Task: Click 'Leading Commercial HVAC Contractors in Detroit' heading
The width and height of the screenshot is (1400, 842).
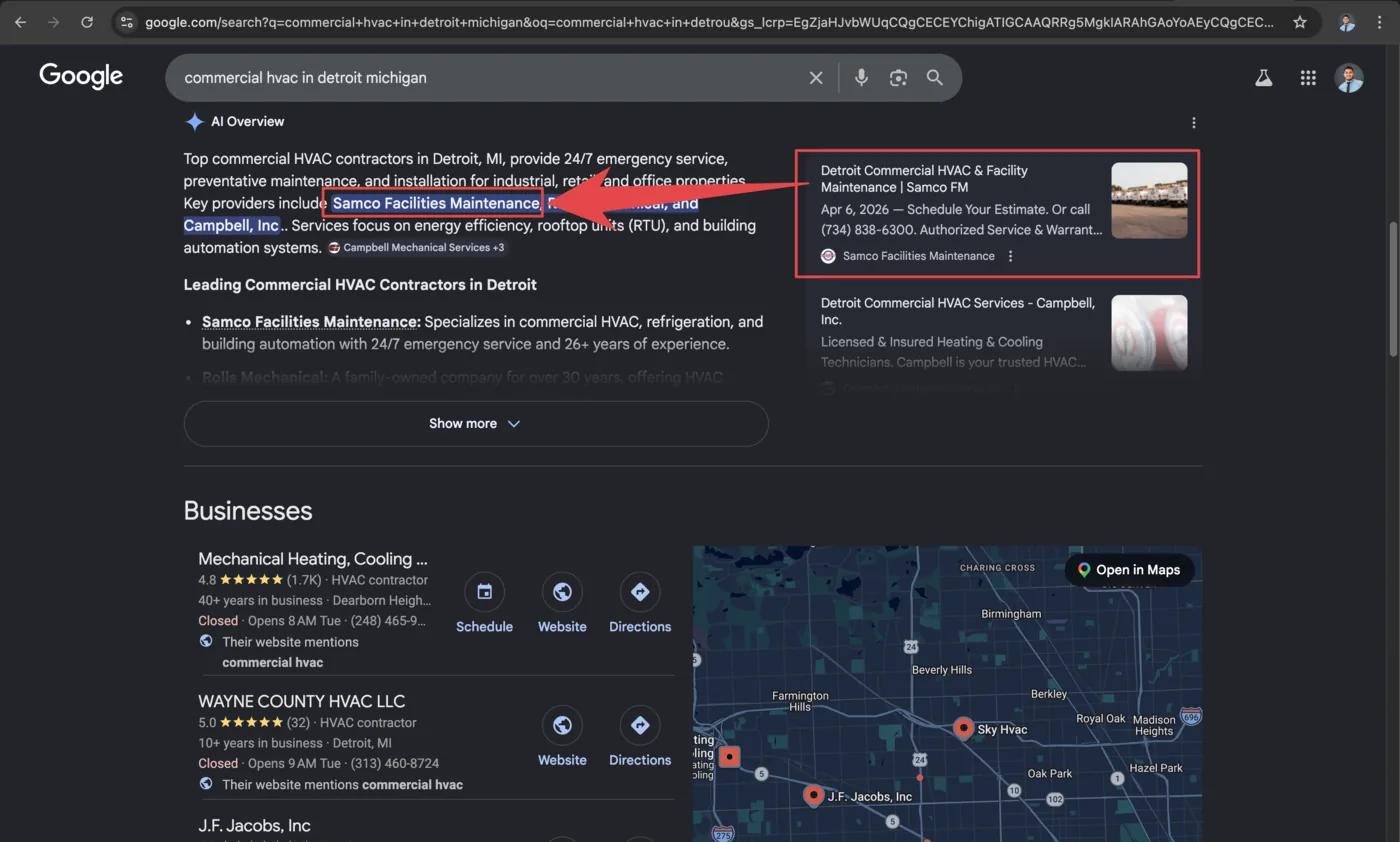Action: click(x=360, y=285)
